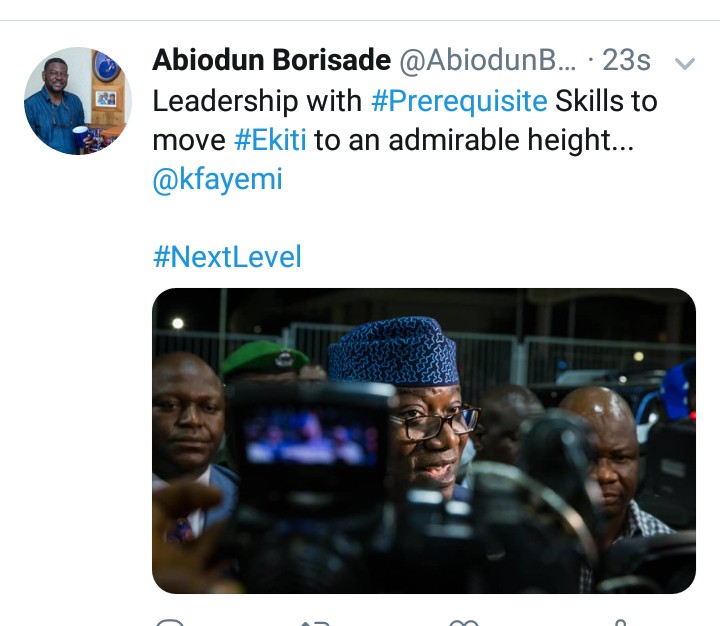Tap 'to an admirable height...' text

pos(474,140)
